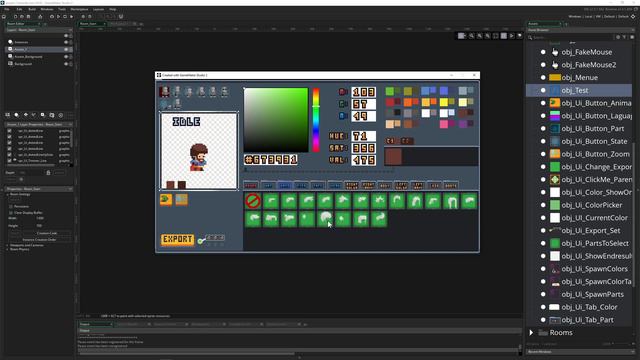
Task: Toggle the Persistent checkbox
Action: tap(11, 207)
